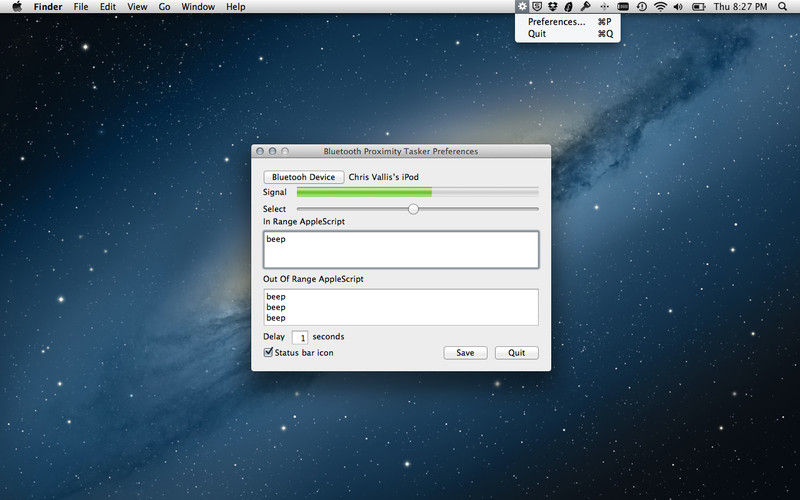Click into the In Range AppleScript field
Image resolution: width=800 pixels, height=500 pixels.
[401, 249]
